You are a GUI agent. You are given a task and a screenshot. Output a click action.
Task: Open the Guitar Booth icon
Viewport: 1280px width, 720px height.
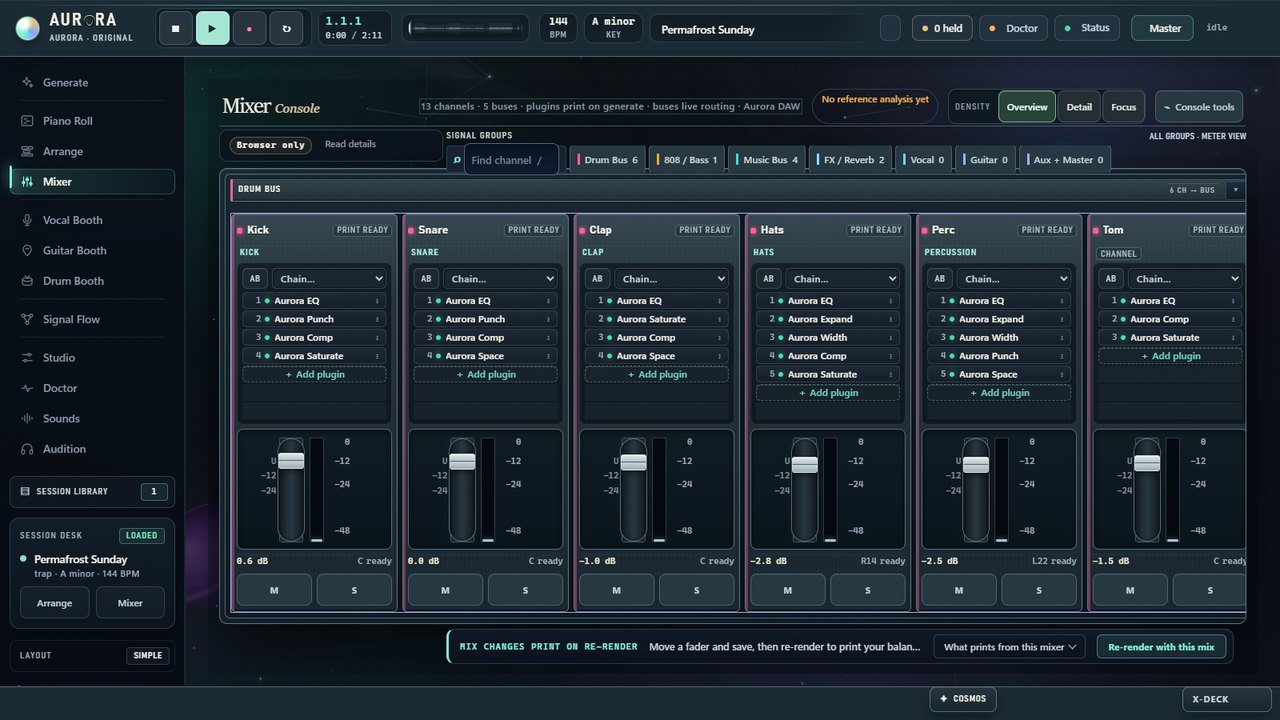[27, 251]
